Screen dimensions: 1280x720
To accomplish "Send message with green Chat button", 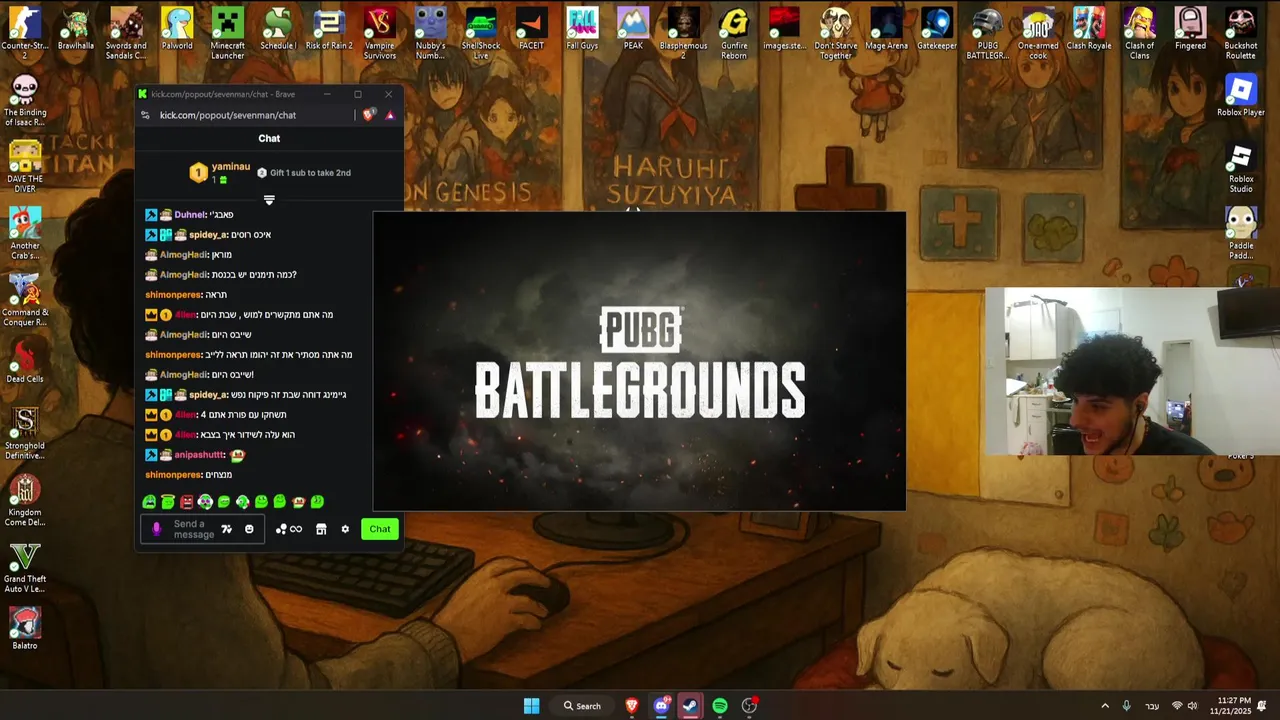I will [380, 529].
